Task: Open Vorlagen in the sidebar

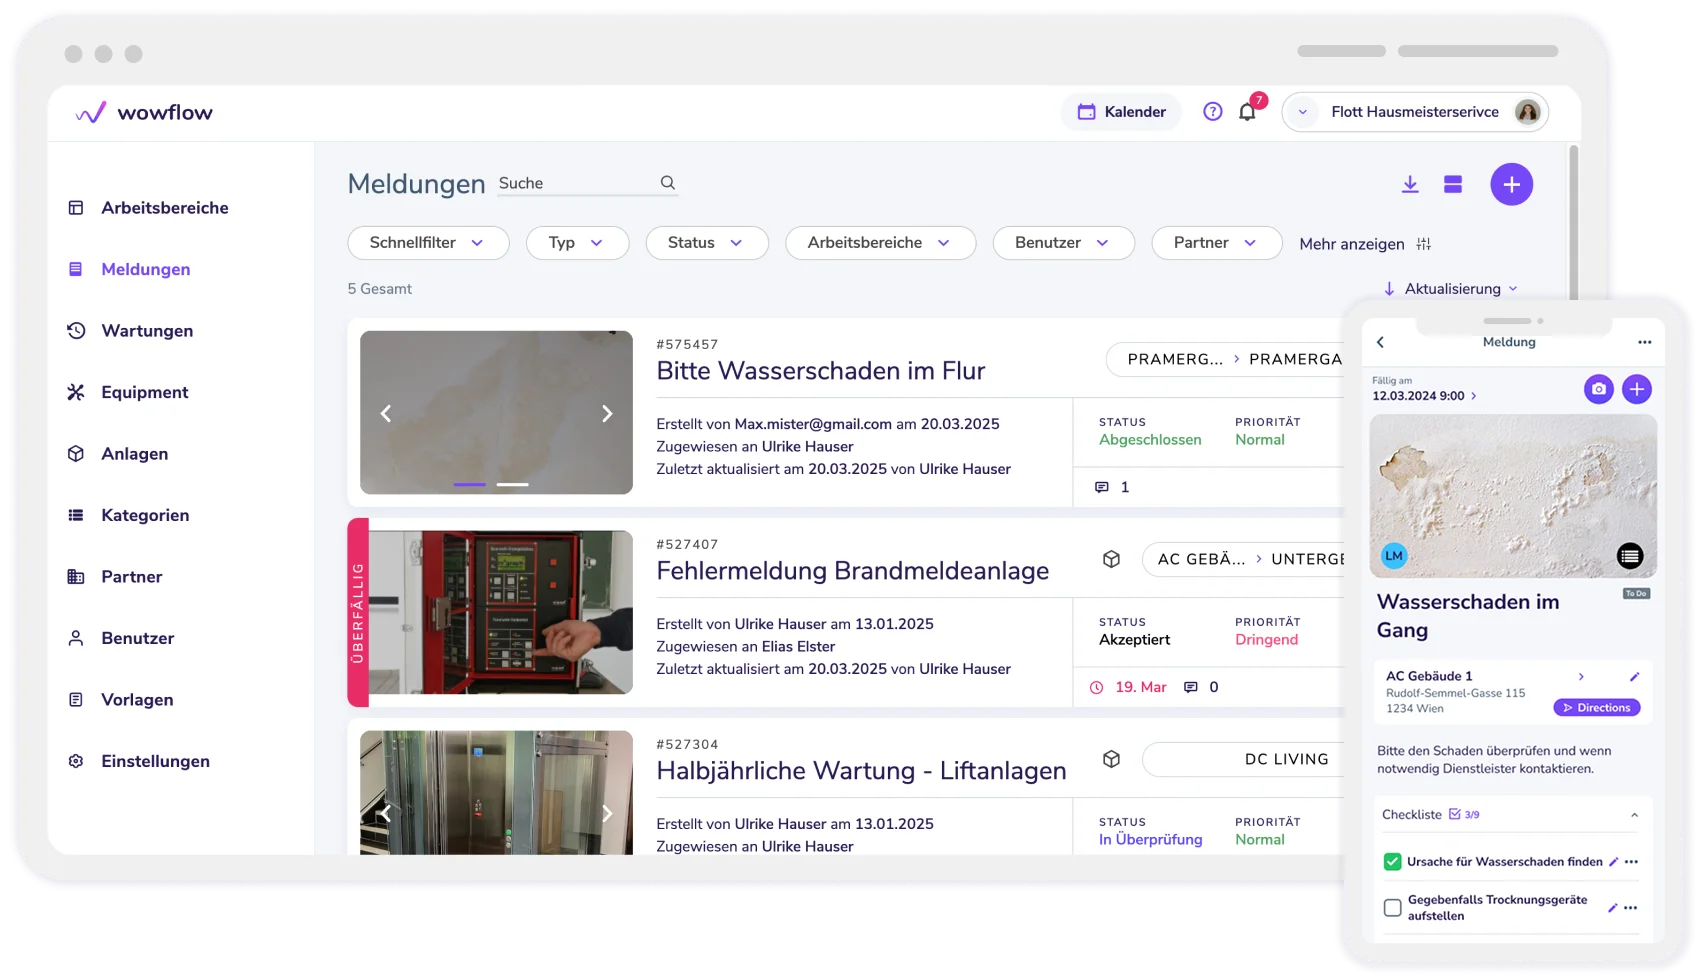Action: click(120, 700)
